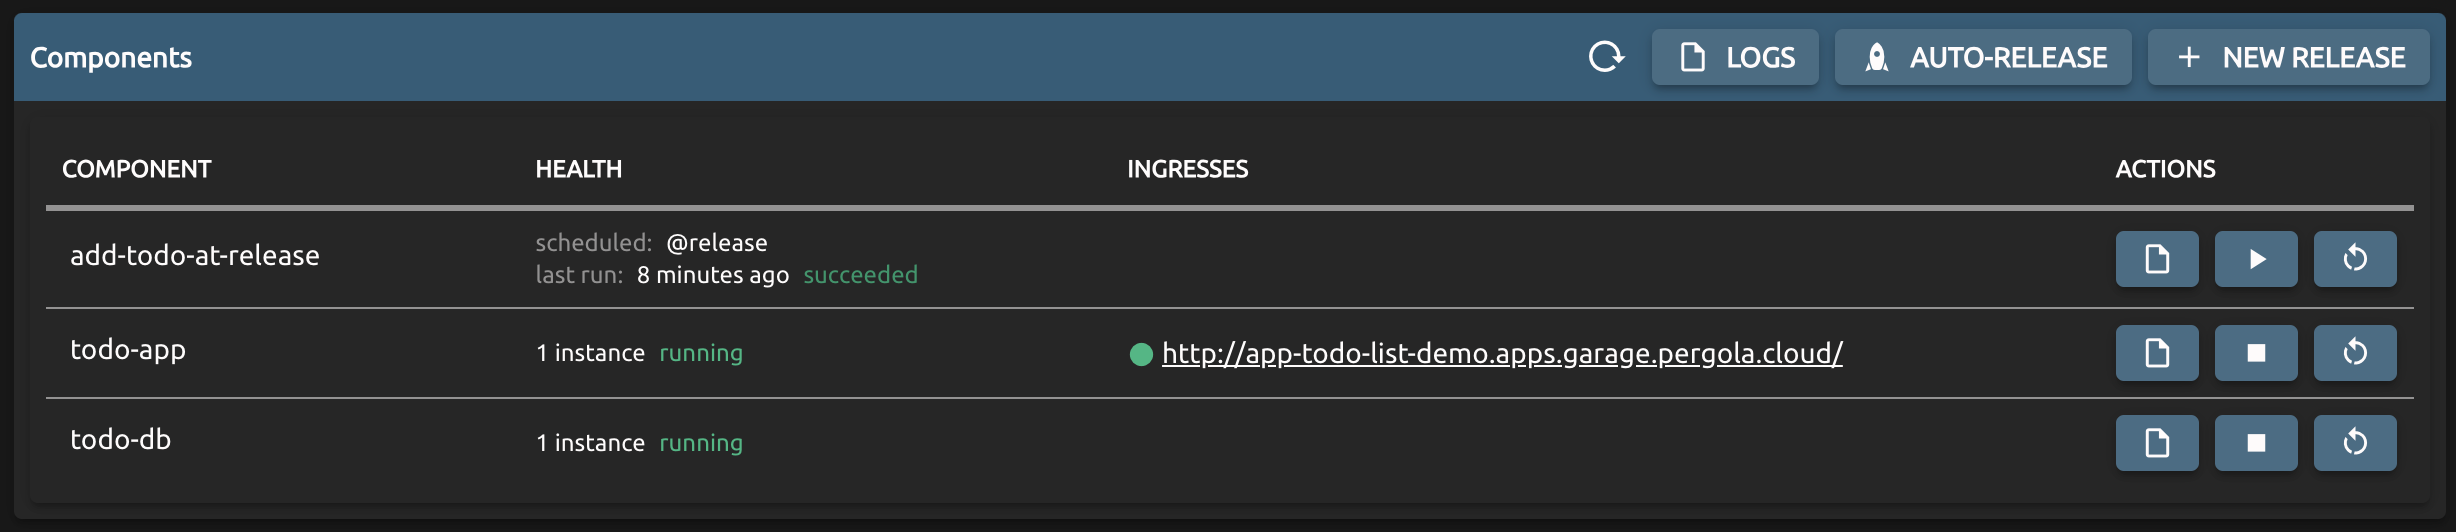The height and width of the screenshot is (532, 2456).
Task: Select the add-todo-at-release component name
Action: point(195,256)
